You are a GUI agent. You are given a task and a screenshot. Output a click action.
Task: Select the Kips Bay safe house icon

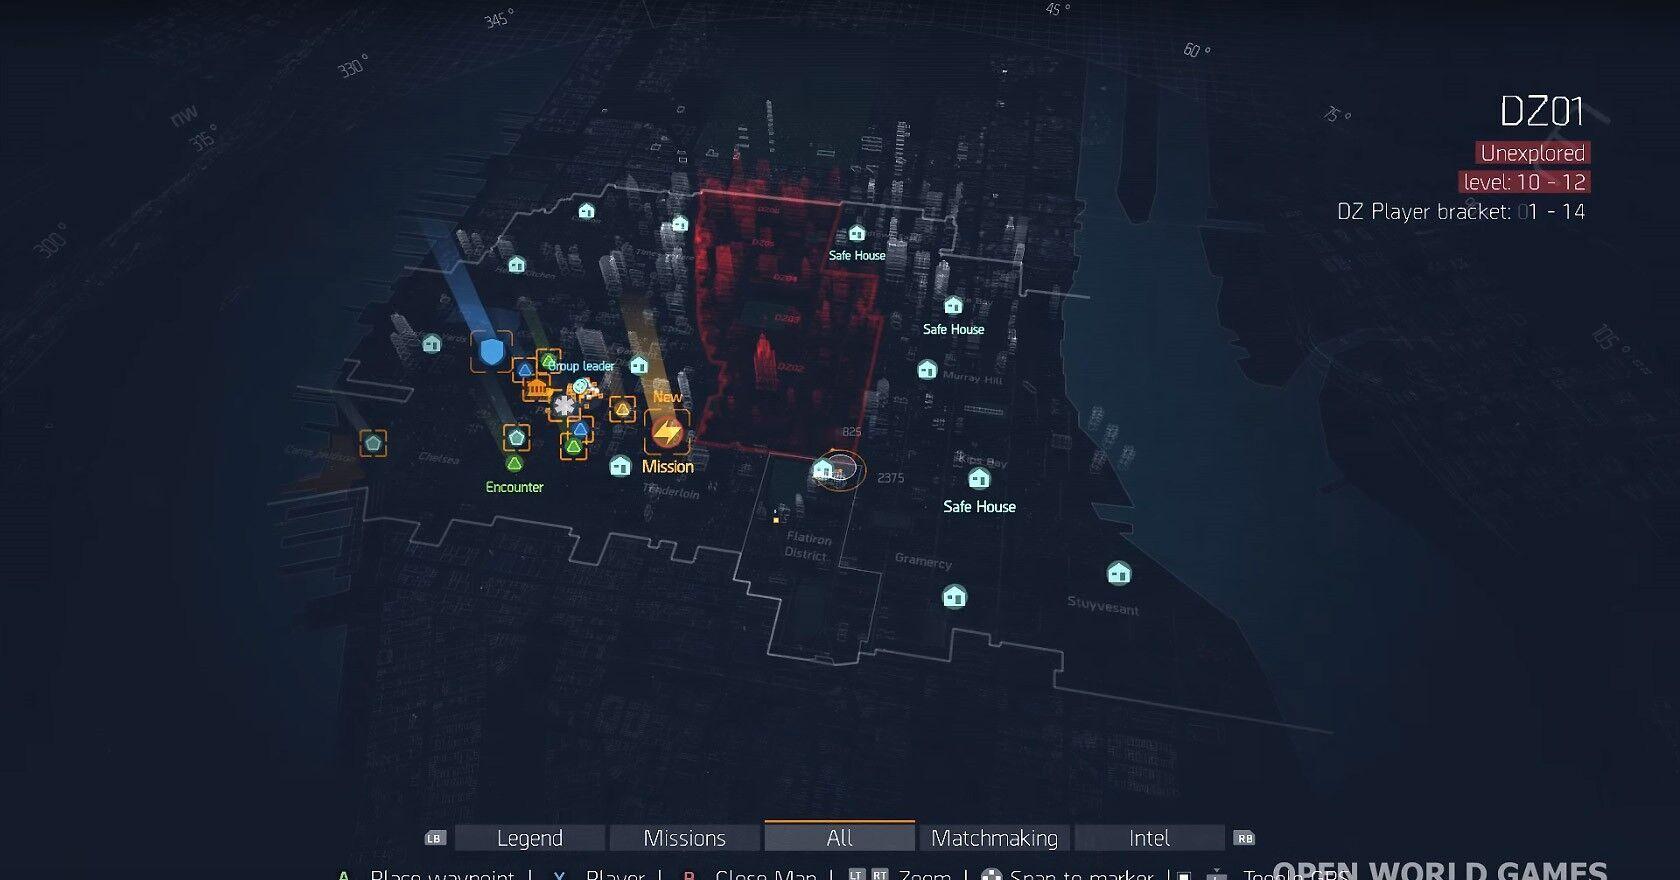pos(979,479)
